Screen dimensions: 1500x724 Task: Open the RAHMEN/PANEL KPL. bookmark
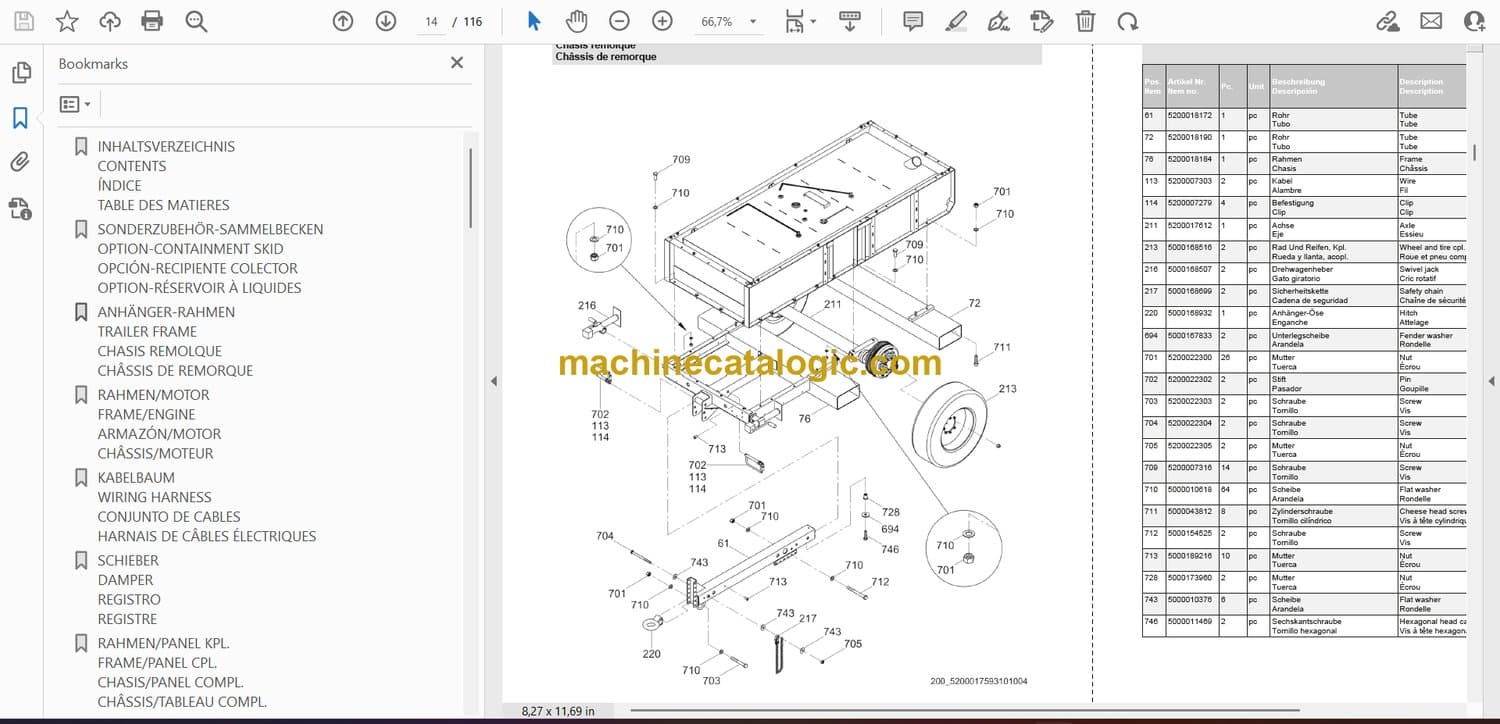(x=163, y=643)
